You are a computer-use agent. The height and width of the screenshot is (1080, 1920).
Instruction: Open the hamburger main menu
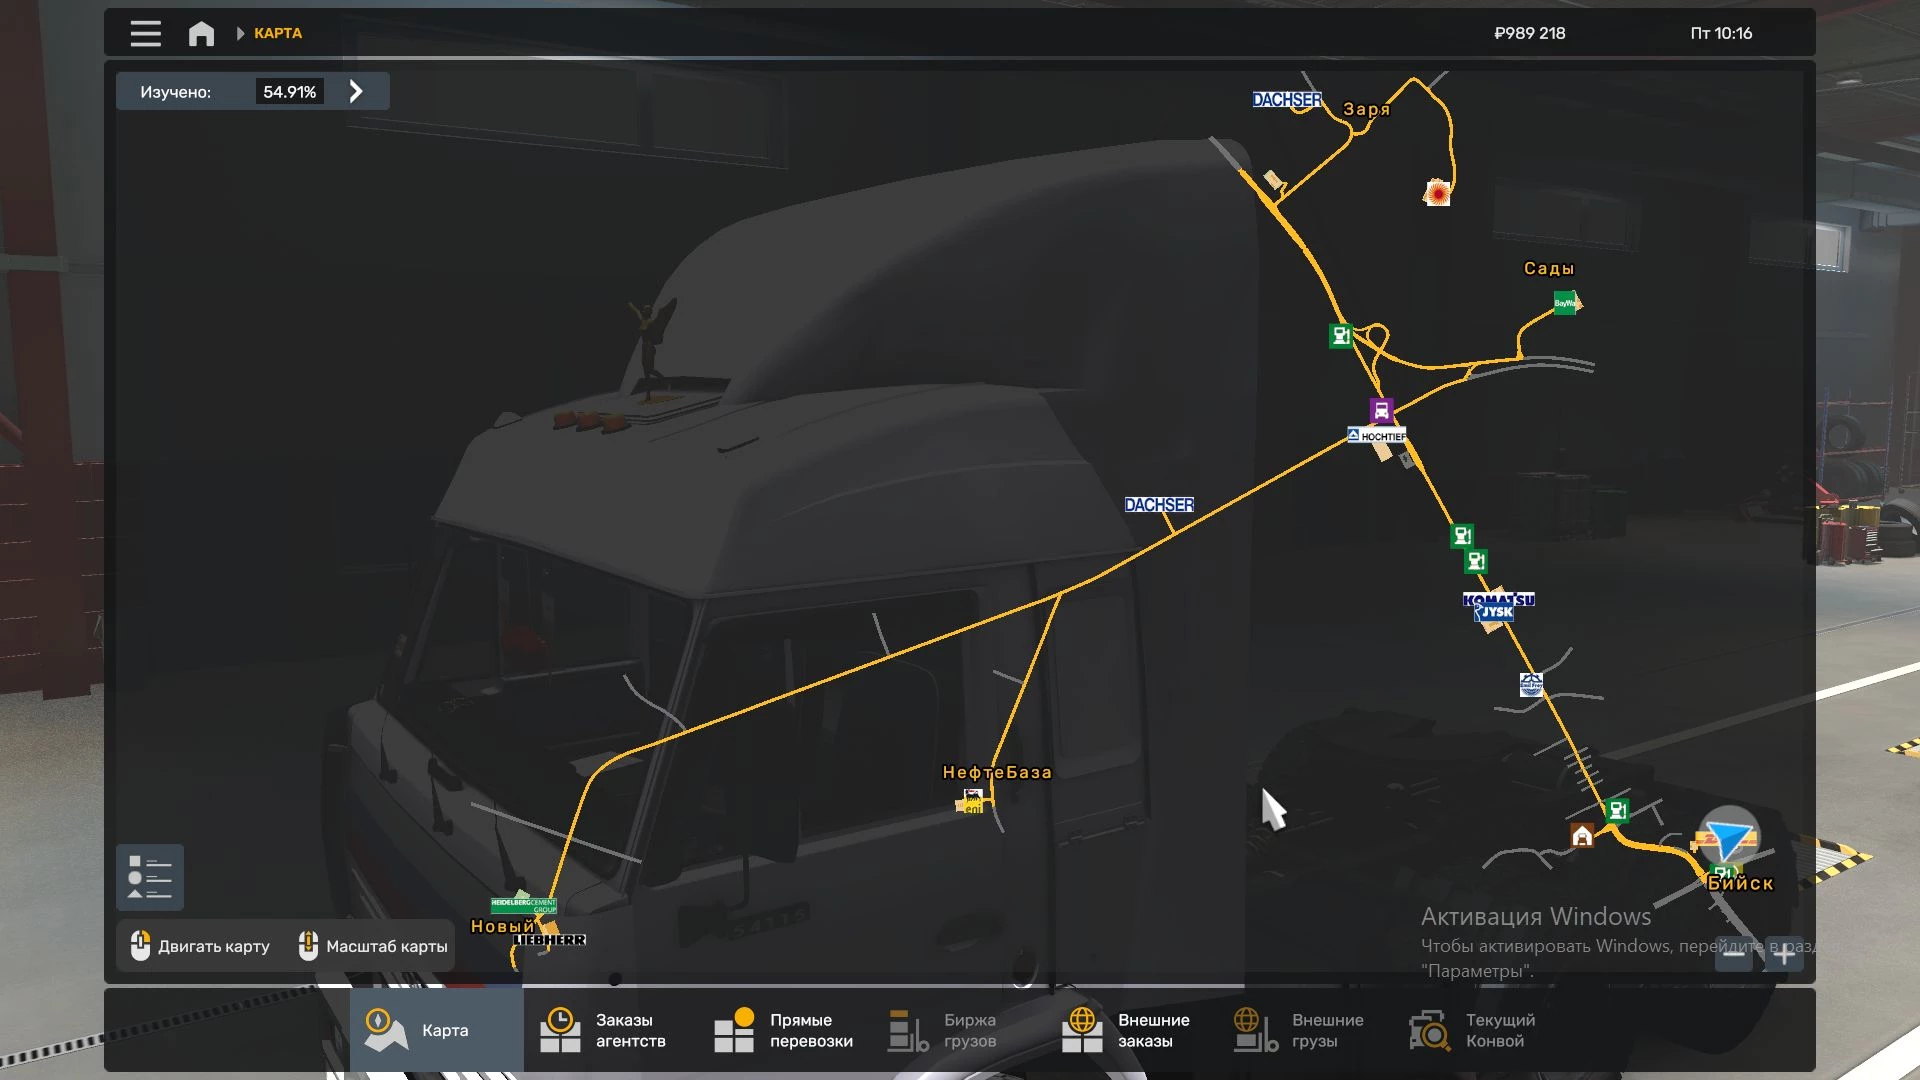pos(145,33)
